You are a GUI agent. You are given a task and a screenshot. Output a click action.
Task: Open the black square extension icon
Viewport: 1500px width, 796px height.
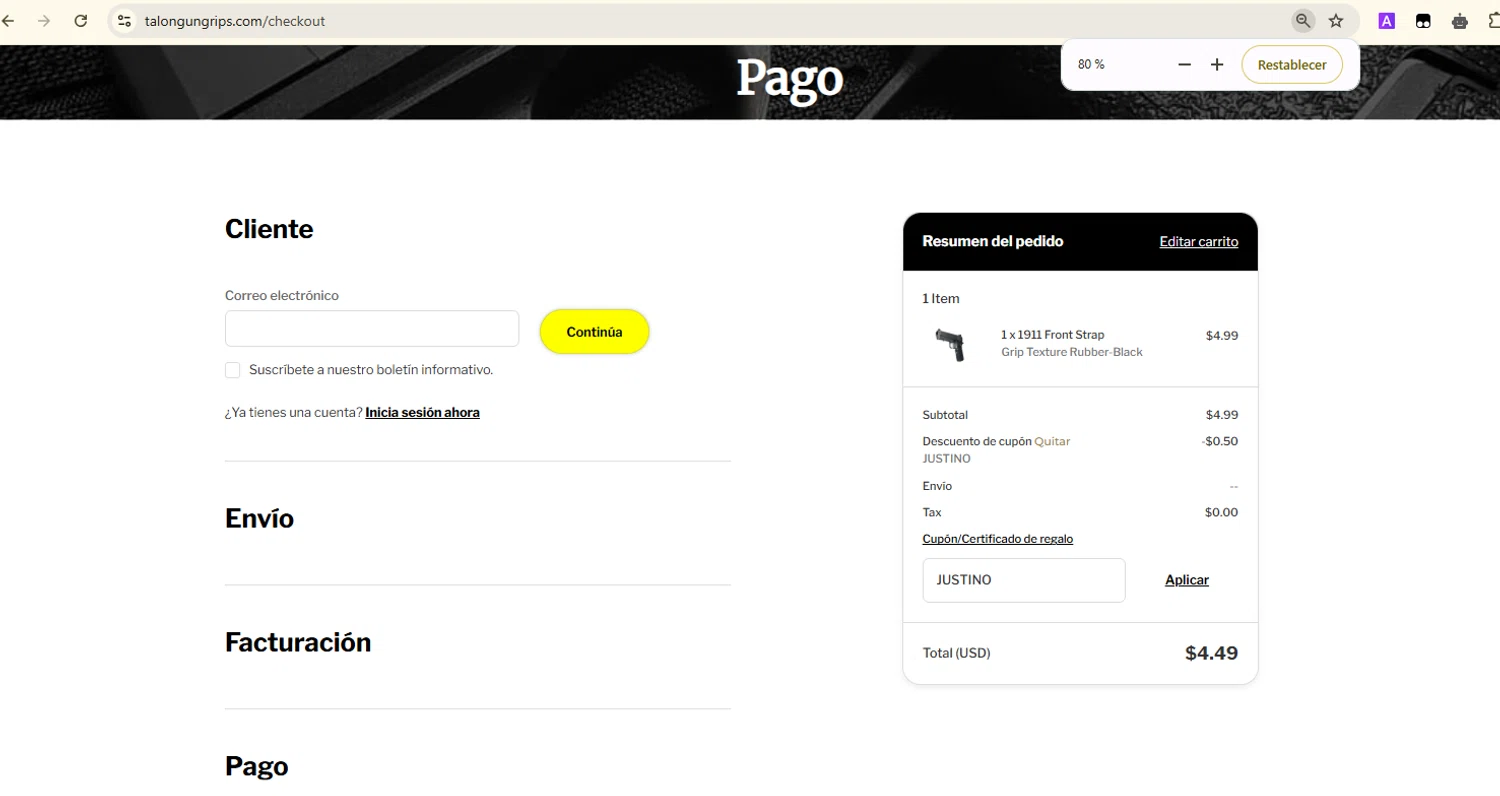click(x=1423, y=20)
